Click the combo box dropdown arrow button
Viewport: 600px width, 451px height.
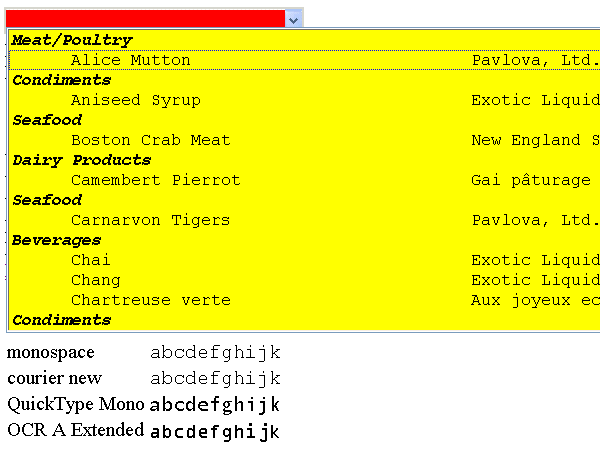pos(293,19)
